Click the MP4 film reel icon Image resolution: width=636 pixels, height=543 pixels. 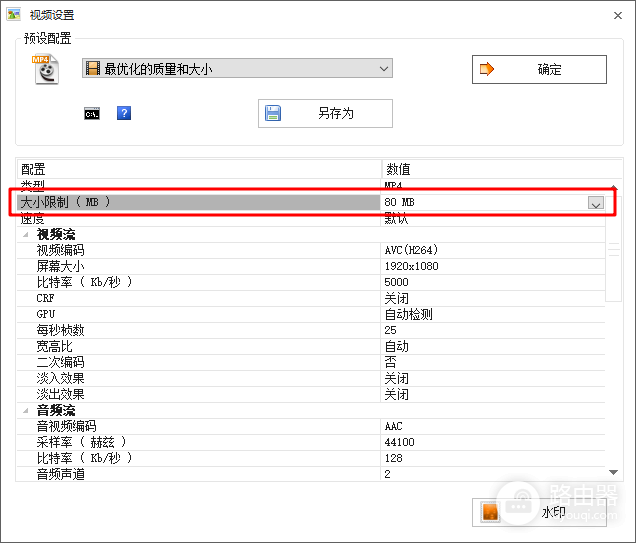[x=45, y=69]
